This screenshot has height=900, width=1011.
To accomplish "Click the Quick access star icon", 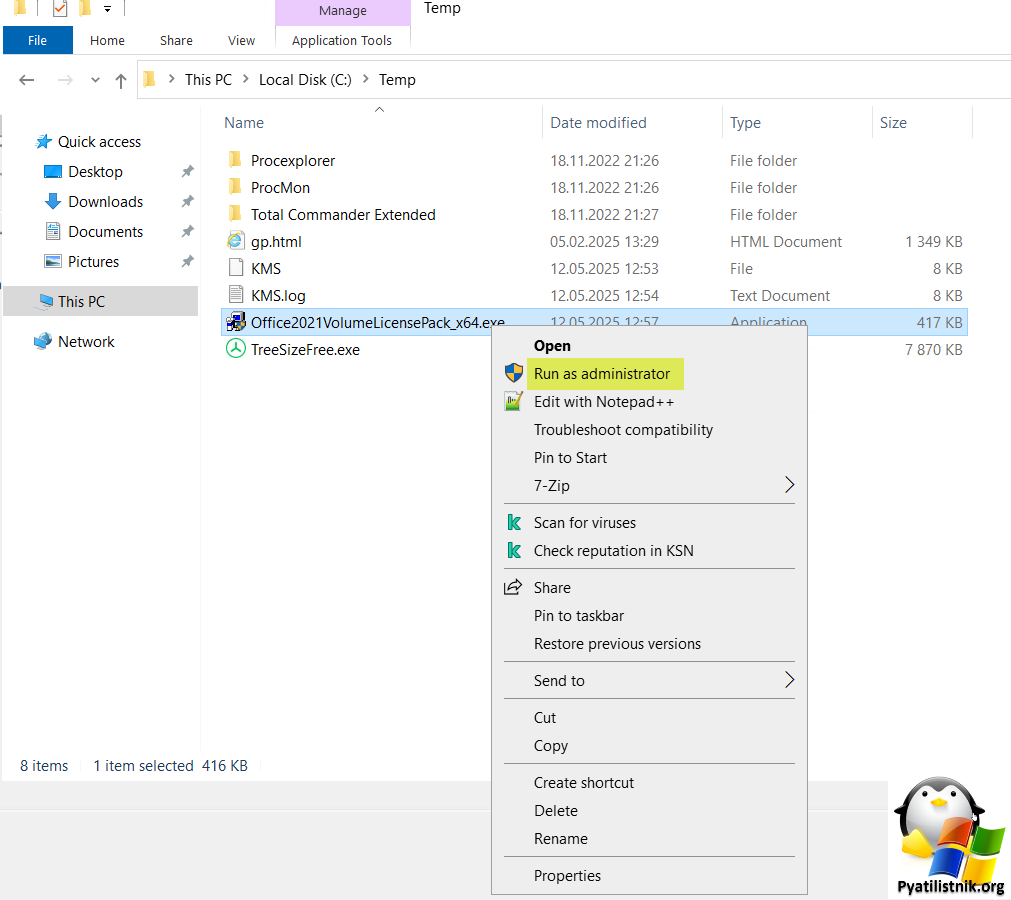I will [43, 141].
